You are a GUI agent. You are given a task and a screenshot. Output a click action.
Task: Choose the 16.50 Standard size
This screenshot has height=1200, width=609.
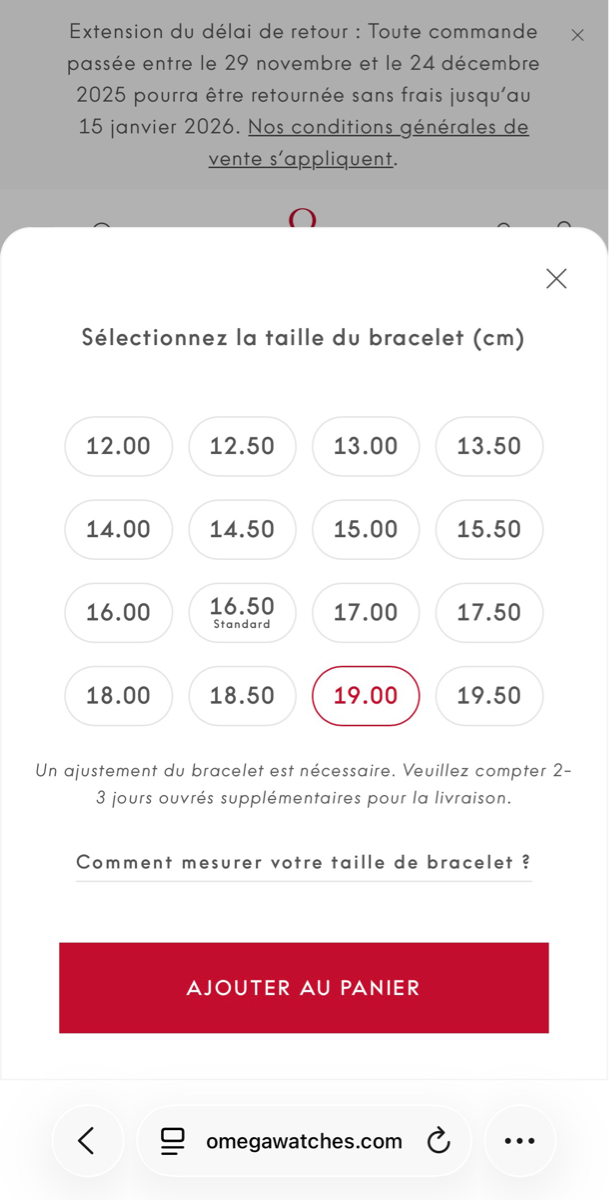click(x=242, y=612)
